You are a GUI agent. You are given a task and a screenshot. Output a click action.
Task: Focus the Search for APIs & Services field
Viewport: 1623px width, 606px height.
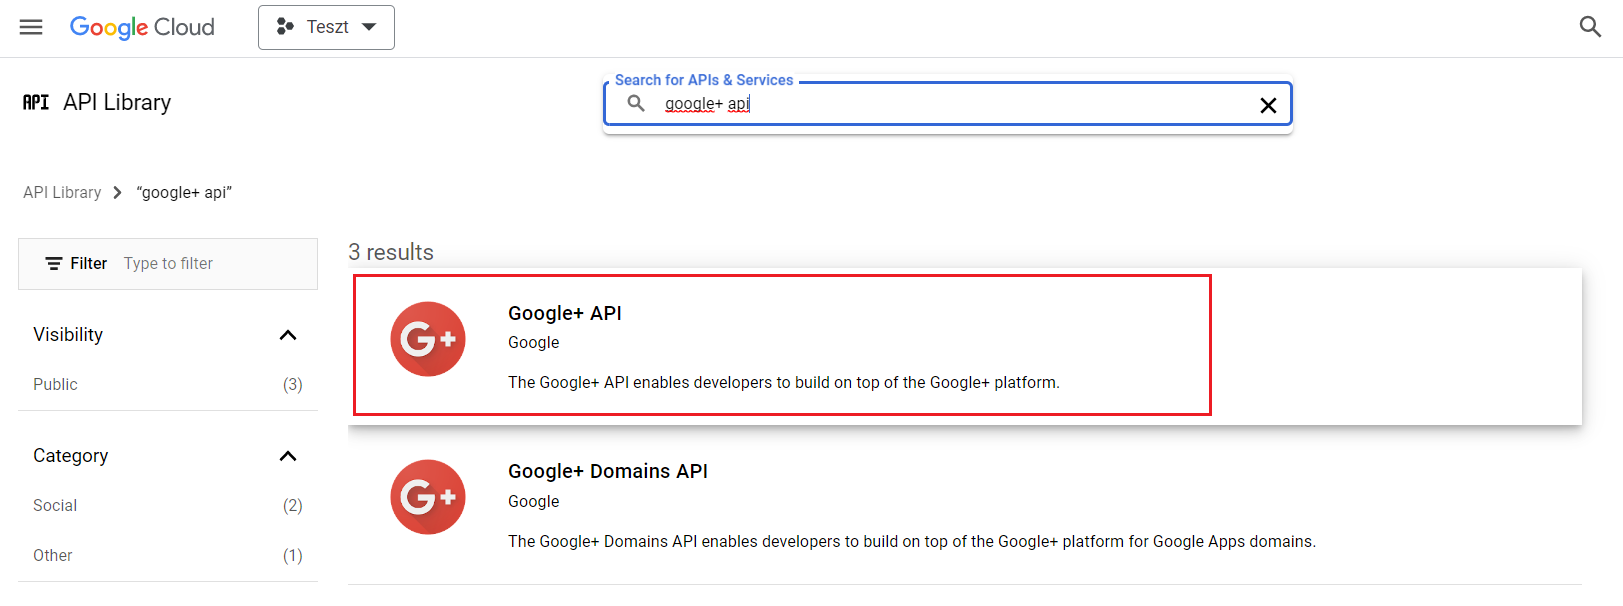click(x=948, y=104)
